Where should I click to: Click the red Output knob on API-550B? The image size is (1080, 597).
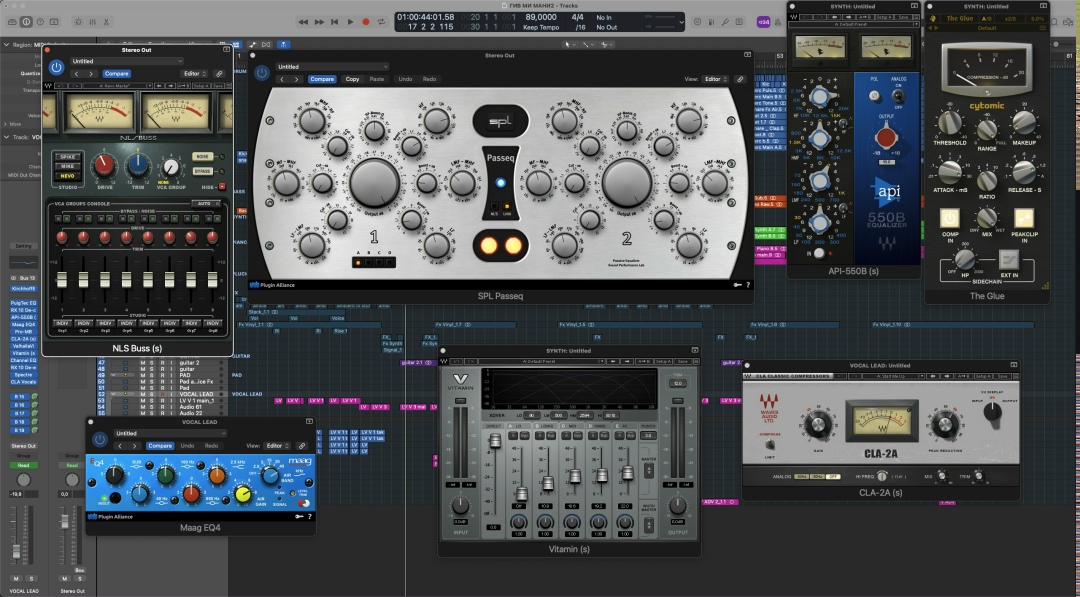(x=886, y=138)
